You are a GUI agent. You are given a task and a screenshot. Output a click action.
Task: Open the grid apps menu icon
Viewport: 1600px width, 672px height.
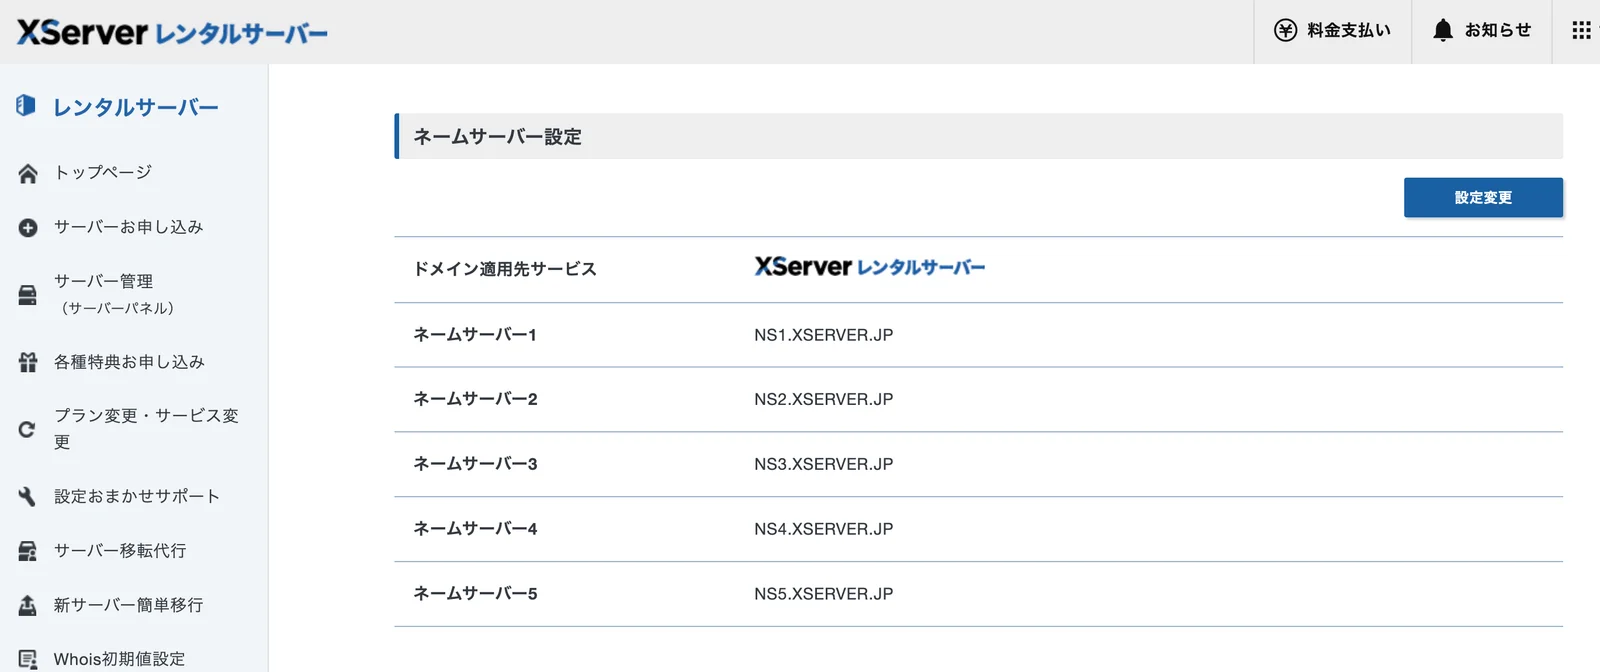coord(1581,31)
